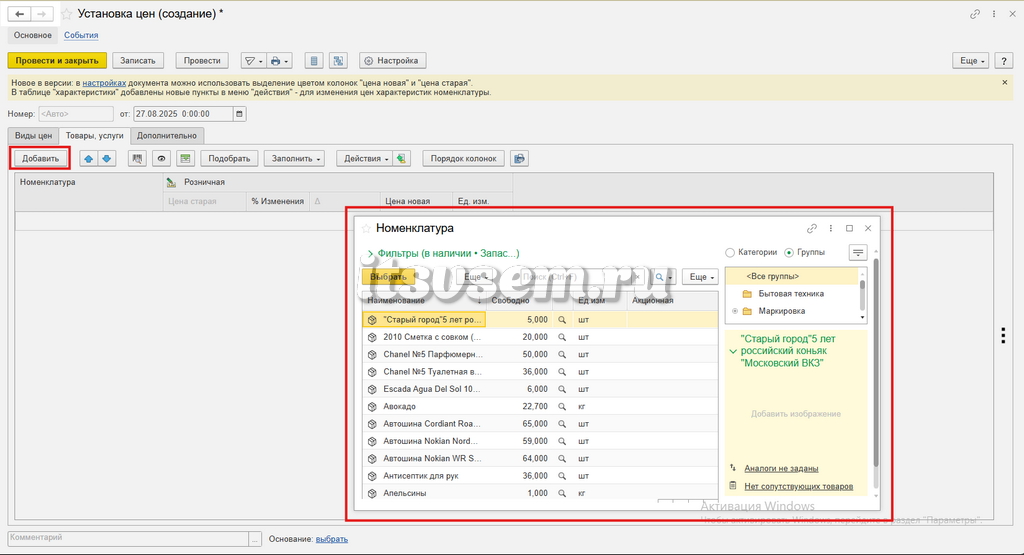This screenshot has height=555, width=1024.
Task: Expand the Маркировка folder
Action: (735, 311)
